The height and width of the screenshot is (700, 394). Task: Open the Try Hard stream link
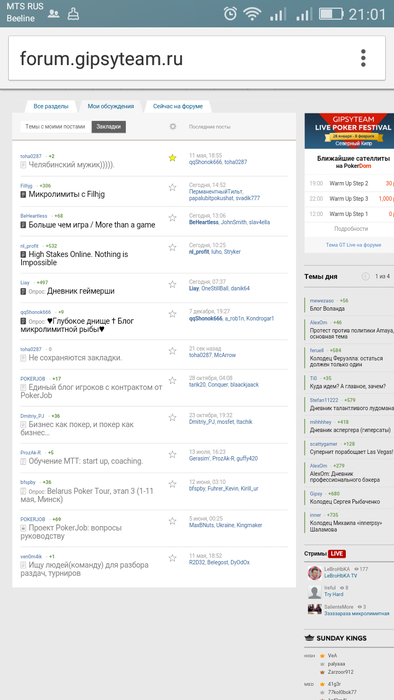(x=334, y=595)
